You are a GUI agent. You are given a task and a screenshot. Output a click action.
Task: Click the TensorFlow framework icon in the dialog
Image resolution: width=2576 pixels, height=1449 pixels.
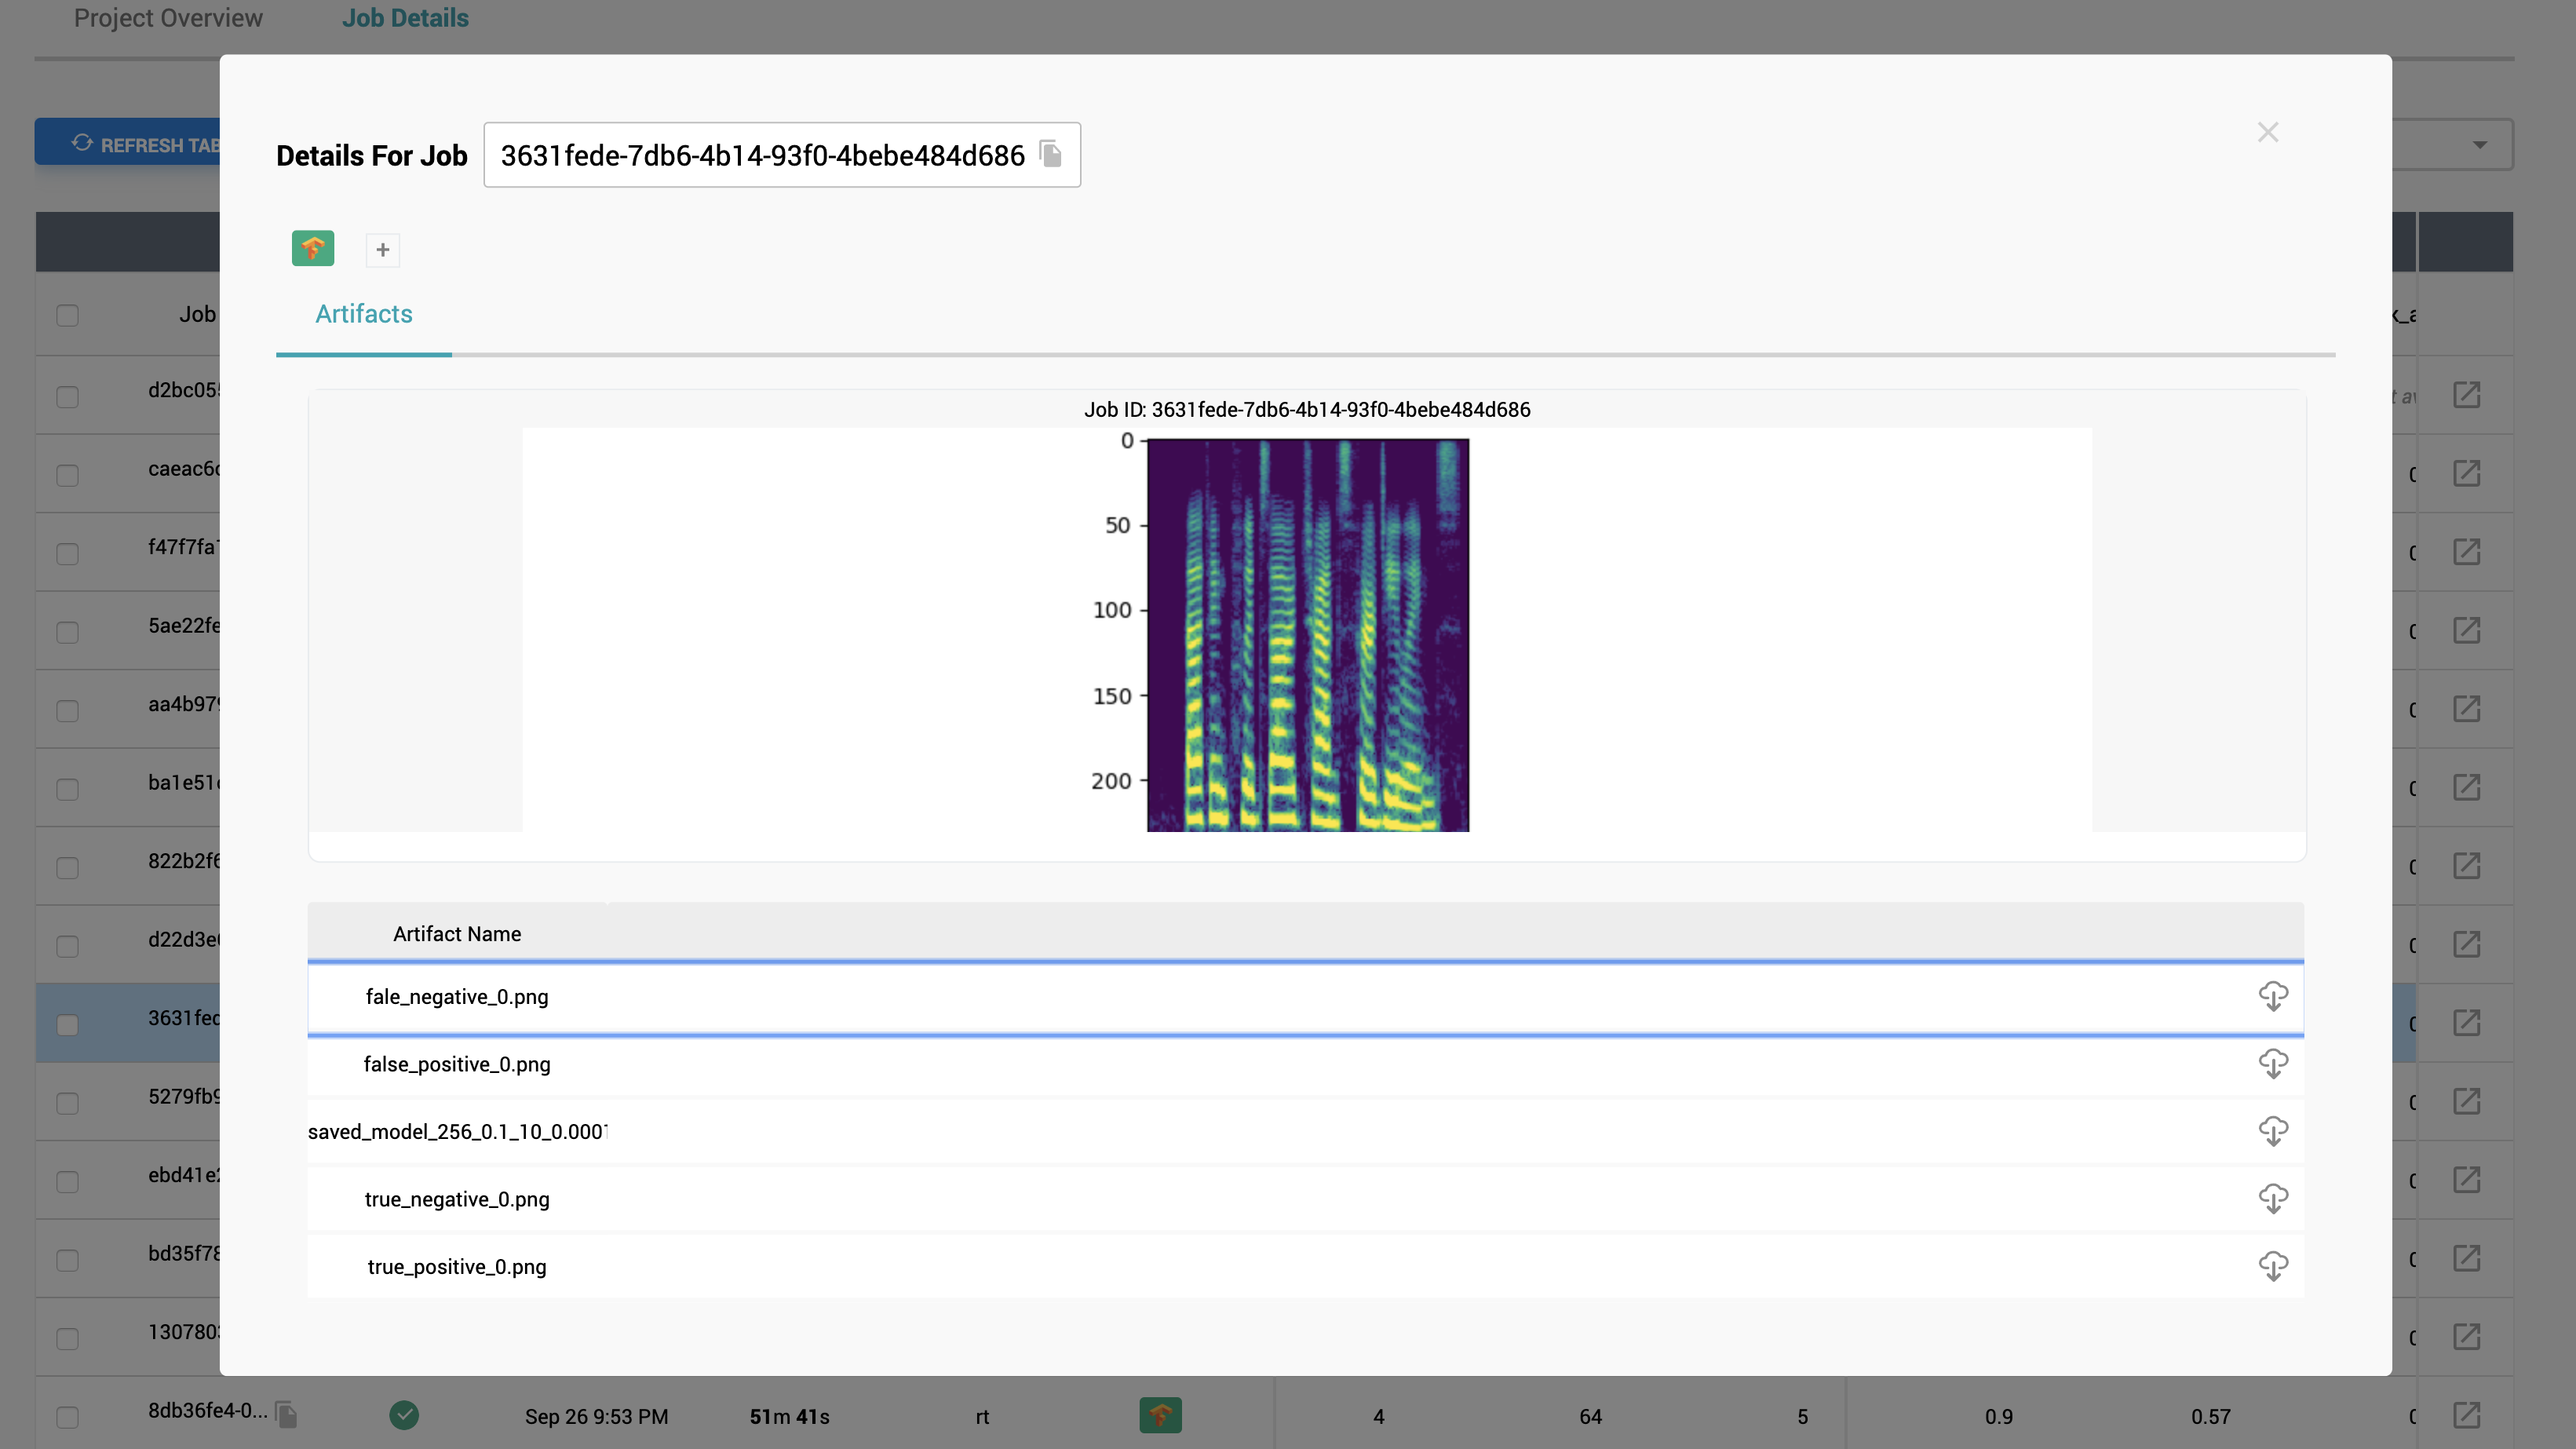click(x=313, y=248)
